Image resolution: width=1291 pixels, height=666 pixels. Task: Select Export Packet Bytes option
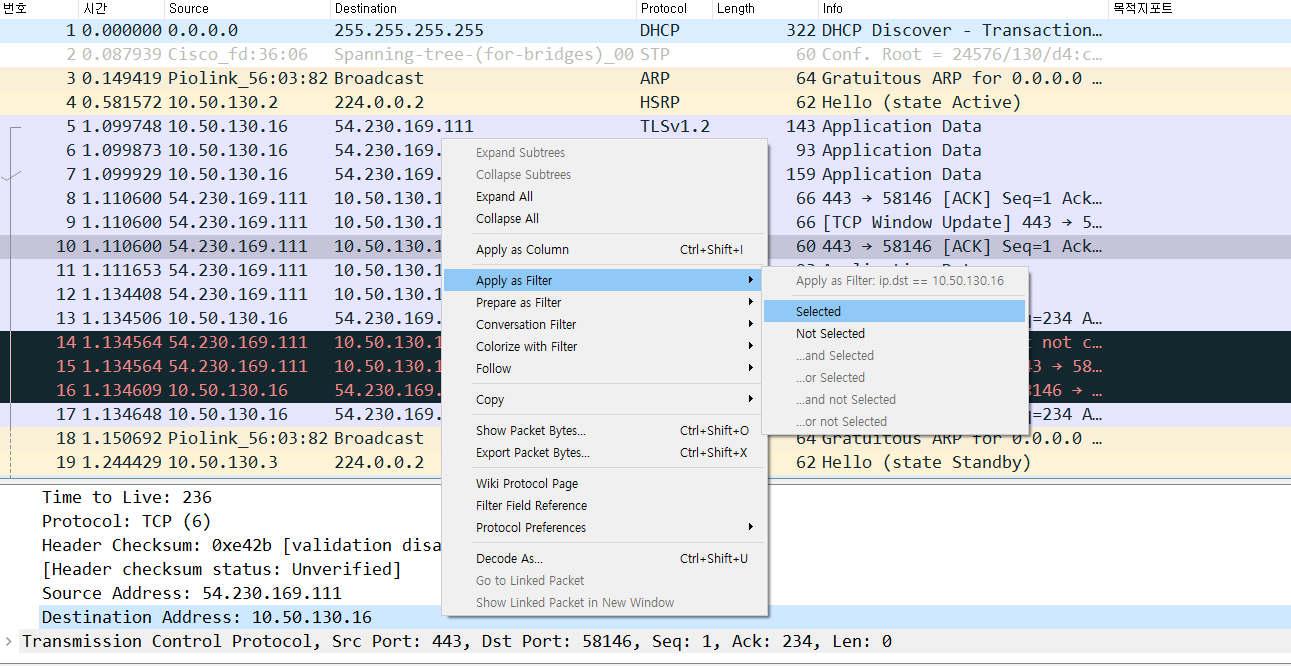[x=603, y=453]
